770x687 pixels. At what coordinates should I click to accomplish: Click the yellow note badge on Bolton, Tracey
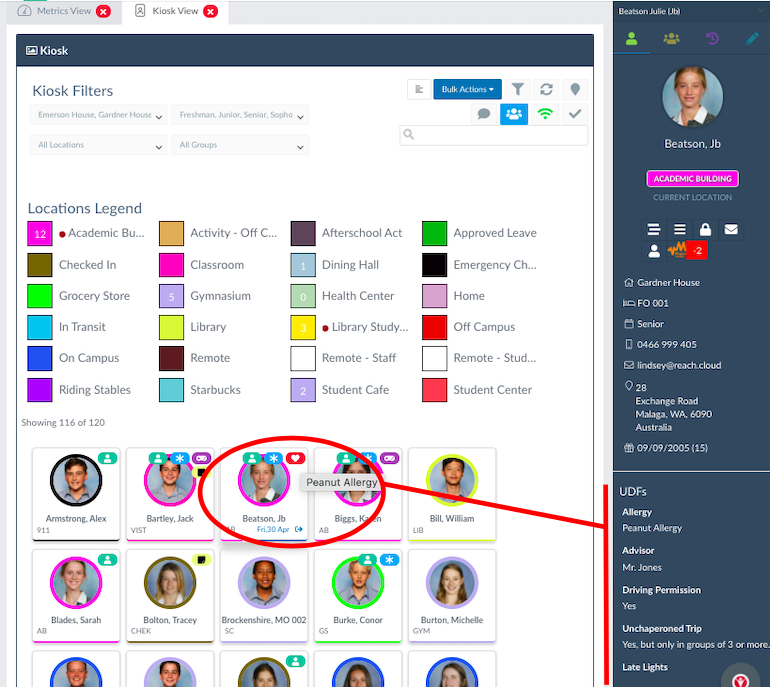[x=201, y=559]
